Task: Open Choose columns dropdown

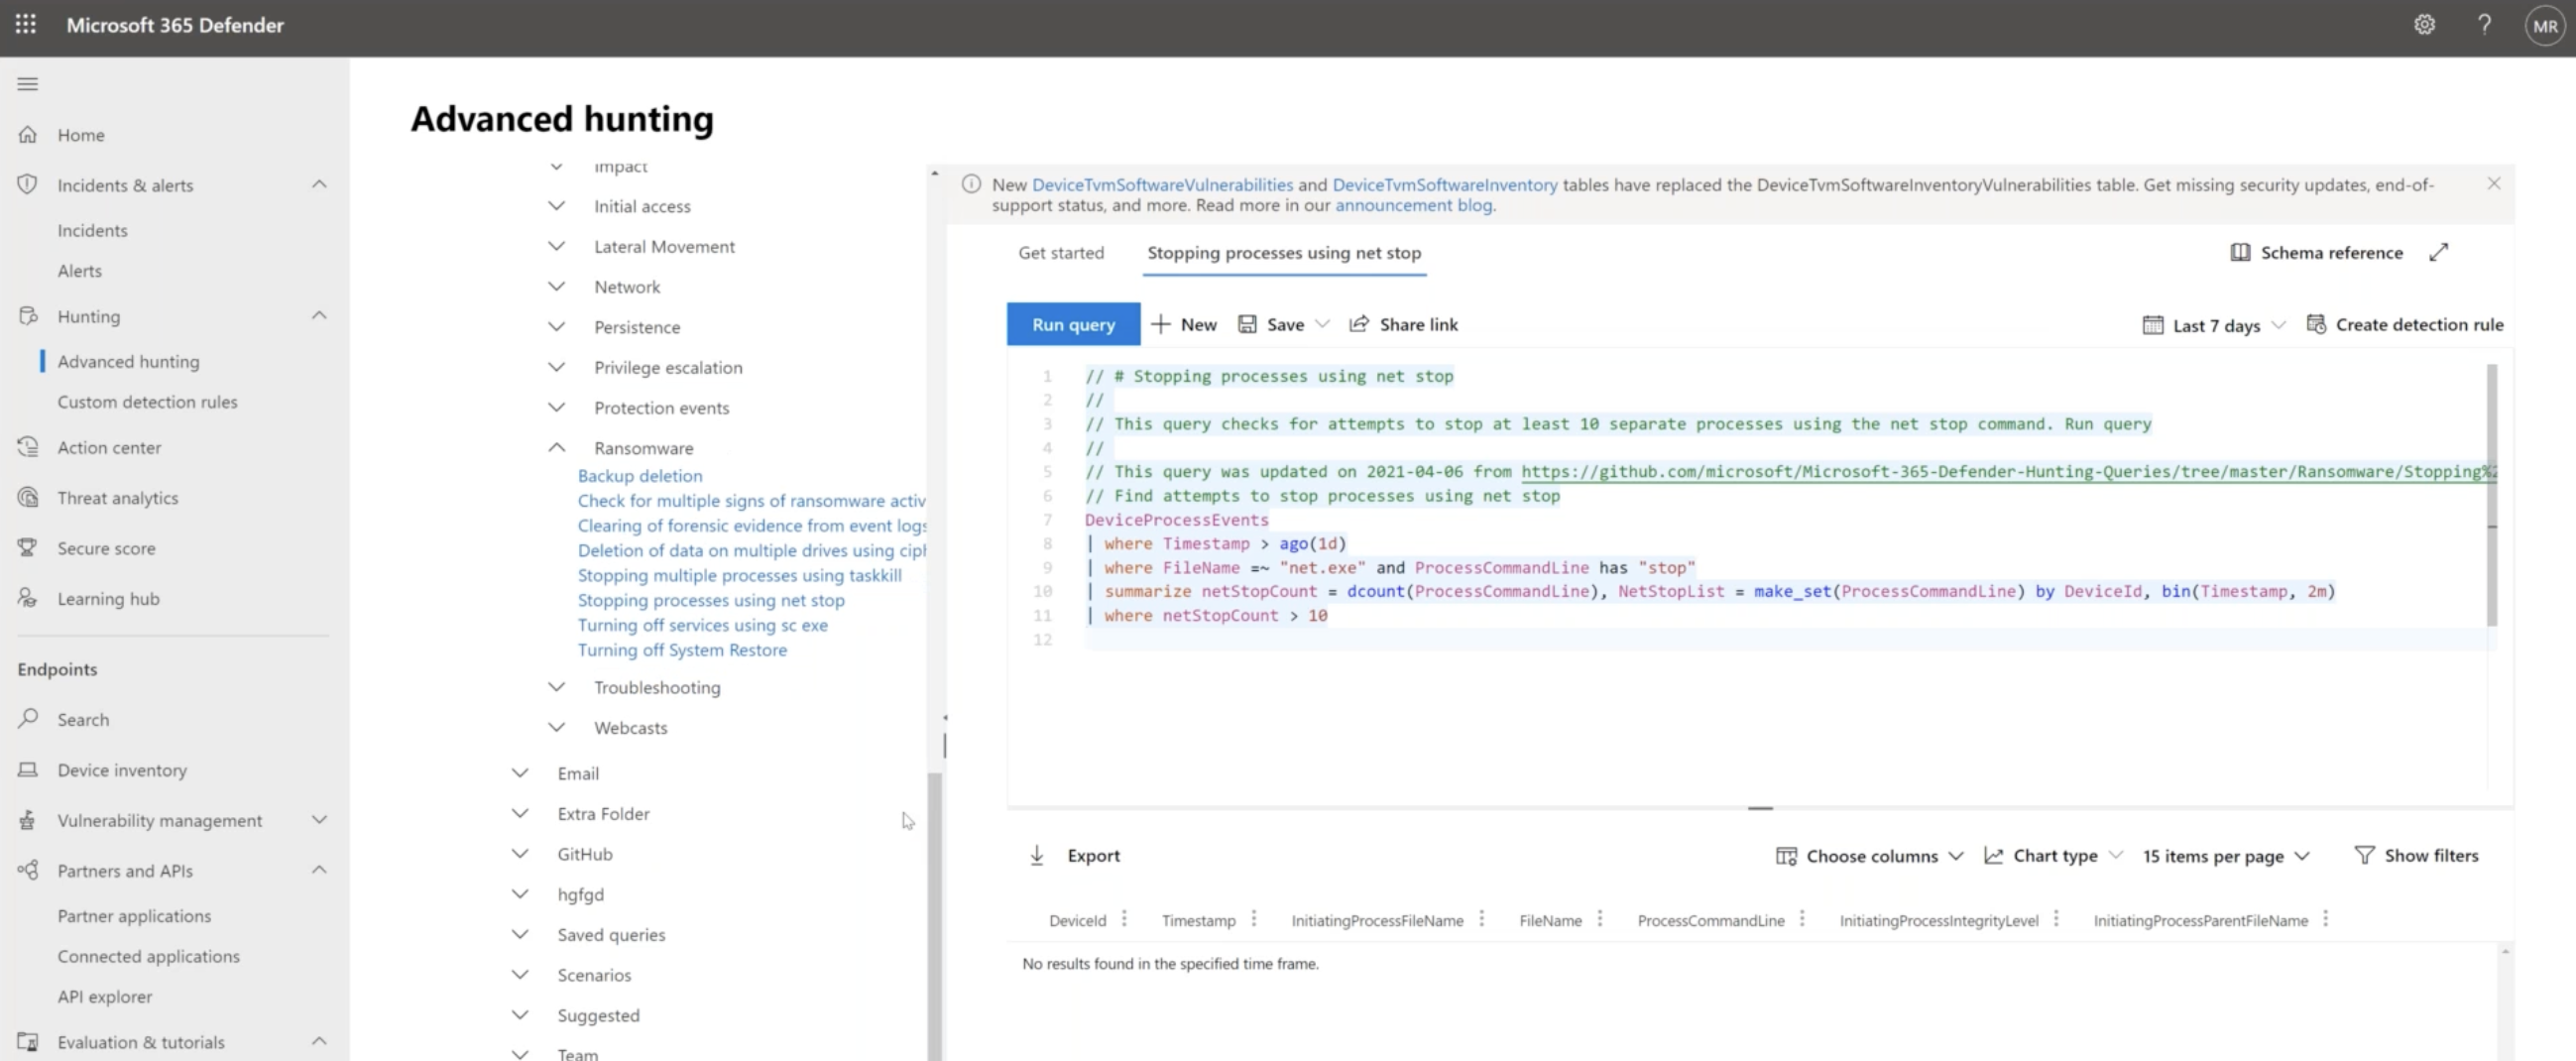Action: 1869,855
